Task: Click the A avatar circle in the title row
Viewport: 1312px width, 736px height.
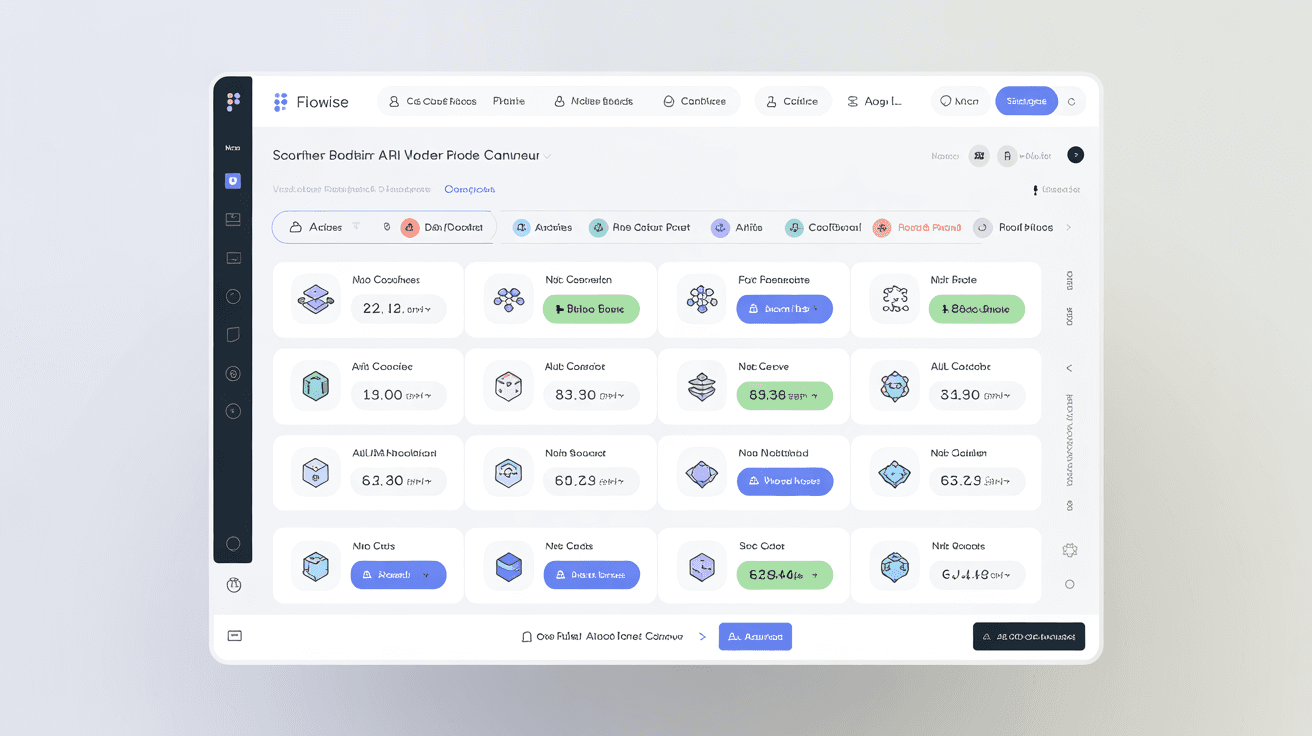Action: point(1007,155)
